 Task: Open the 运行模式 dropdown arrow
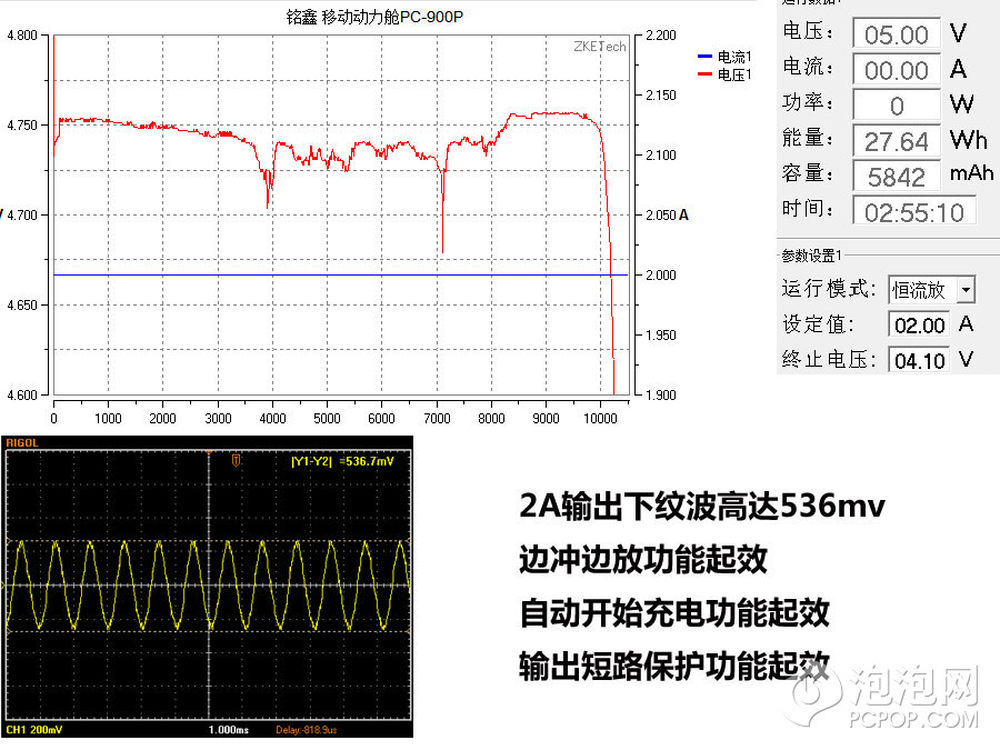tap(966, 290)
